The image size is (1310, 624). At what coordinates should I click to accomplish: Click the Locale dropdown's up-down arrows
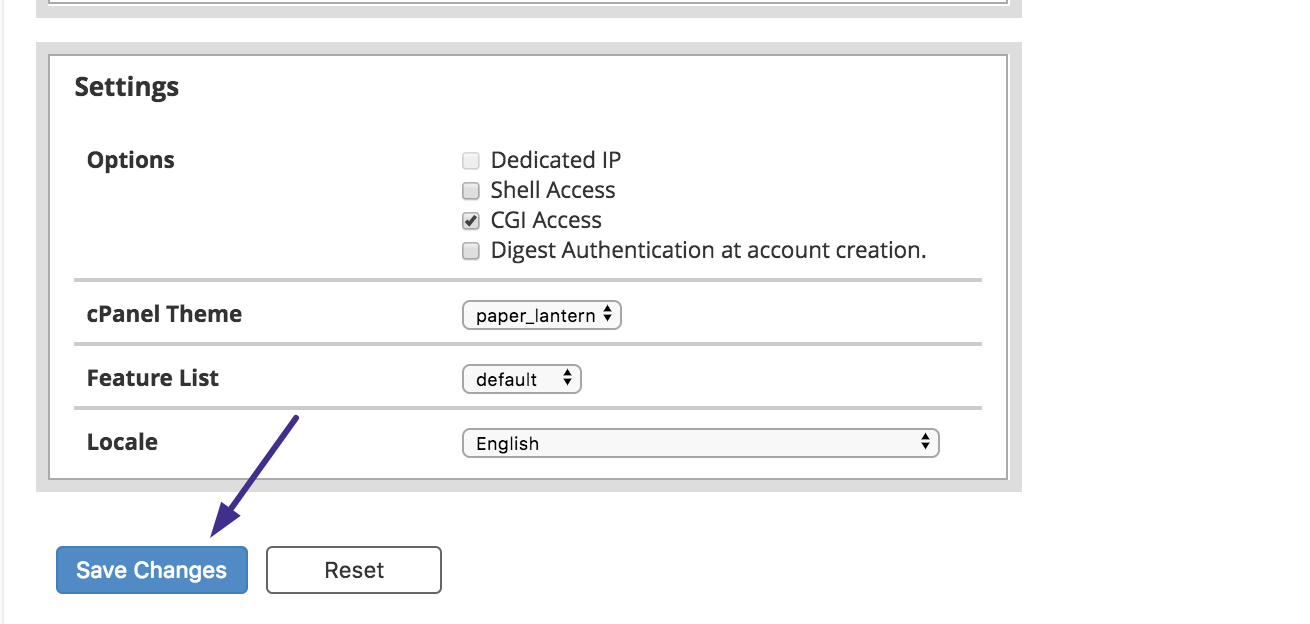(x=926, y=443)
